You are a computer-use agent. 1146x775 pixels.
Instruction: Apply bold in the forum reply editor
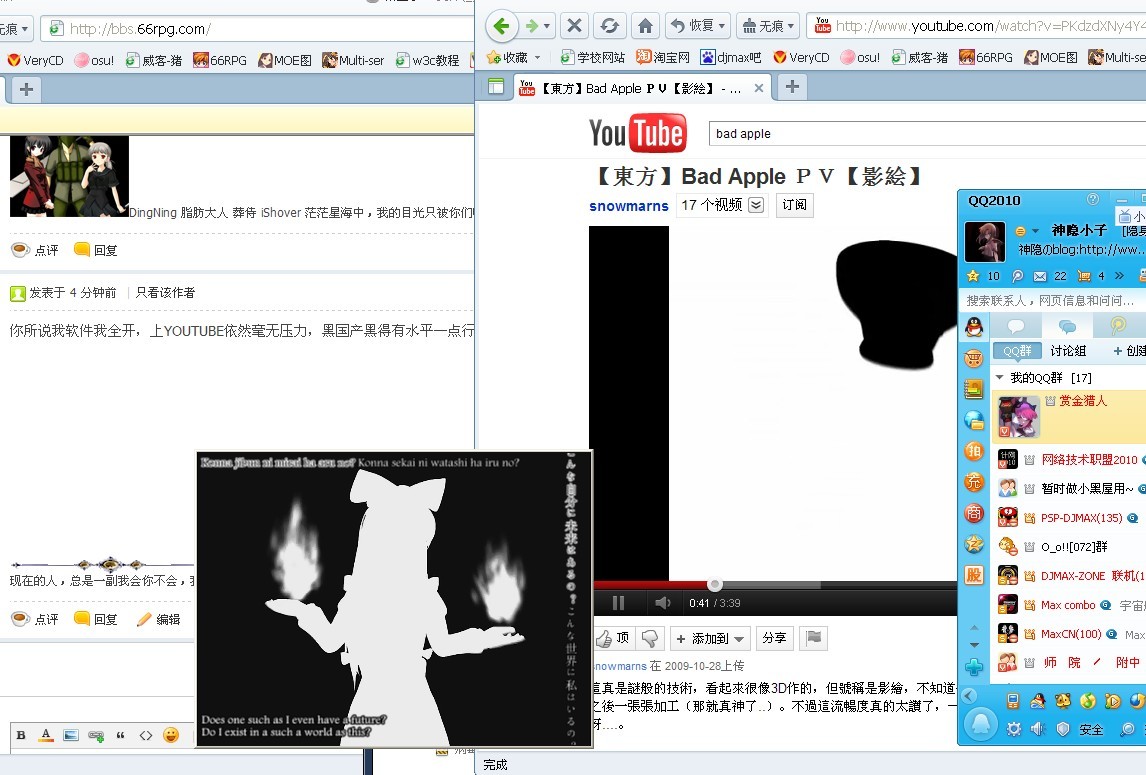click(x=21, y=736)
